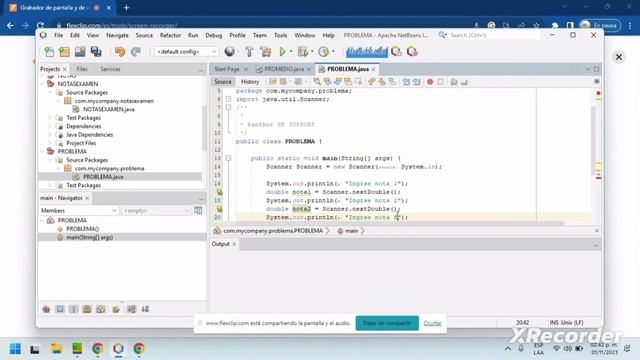The image size is (640, 360).
Task: Click the History view button
Action: 250,82
